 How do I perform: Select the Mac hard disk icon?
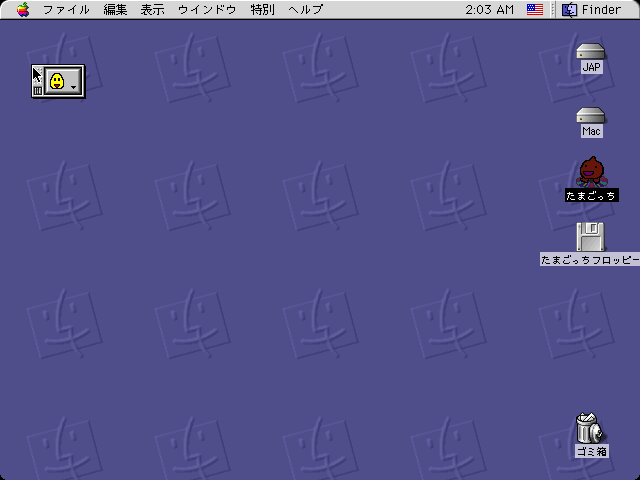[x=591, y=116]
